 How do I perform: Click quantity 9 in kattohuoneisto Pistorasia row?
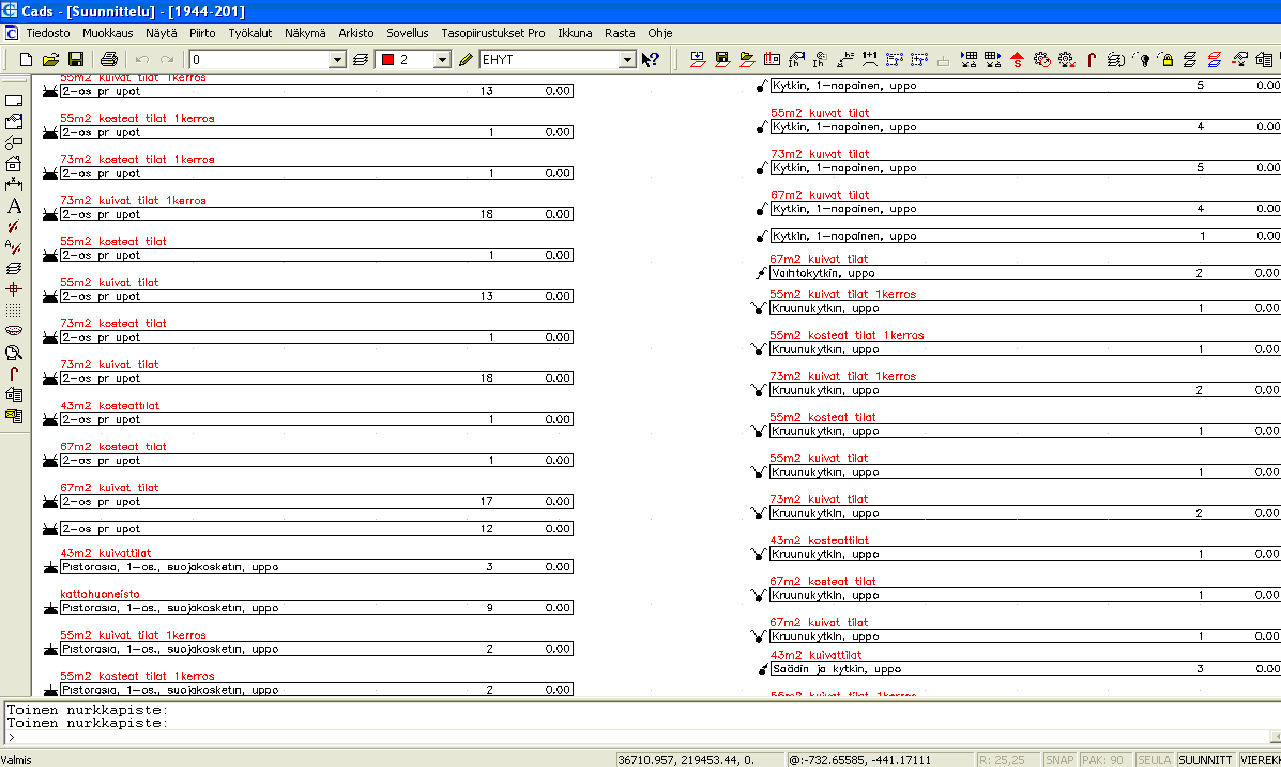click(x=489, y=608)
